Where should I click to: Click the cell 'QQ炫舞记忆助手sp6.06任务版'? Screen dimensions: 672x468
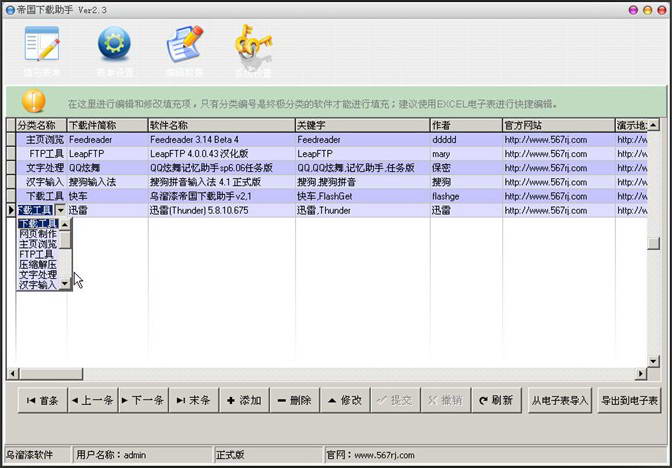click(x=222, y=168)
